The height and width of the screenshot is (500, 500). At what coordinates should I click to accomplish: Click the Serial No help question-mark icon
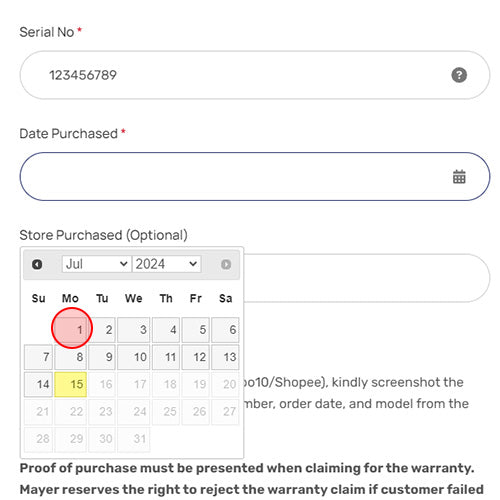point(459,75)
